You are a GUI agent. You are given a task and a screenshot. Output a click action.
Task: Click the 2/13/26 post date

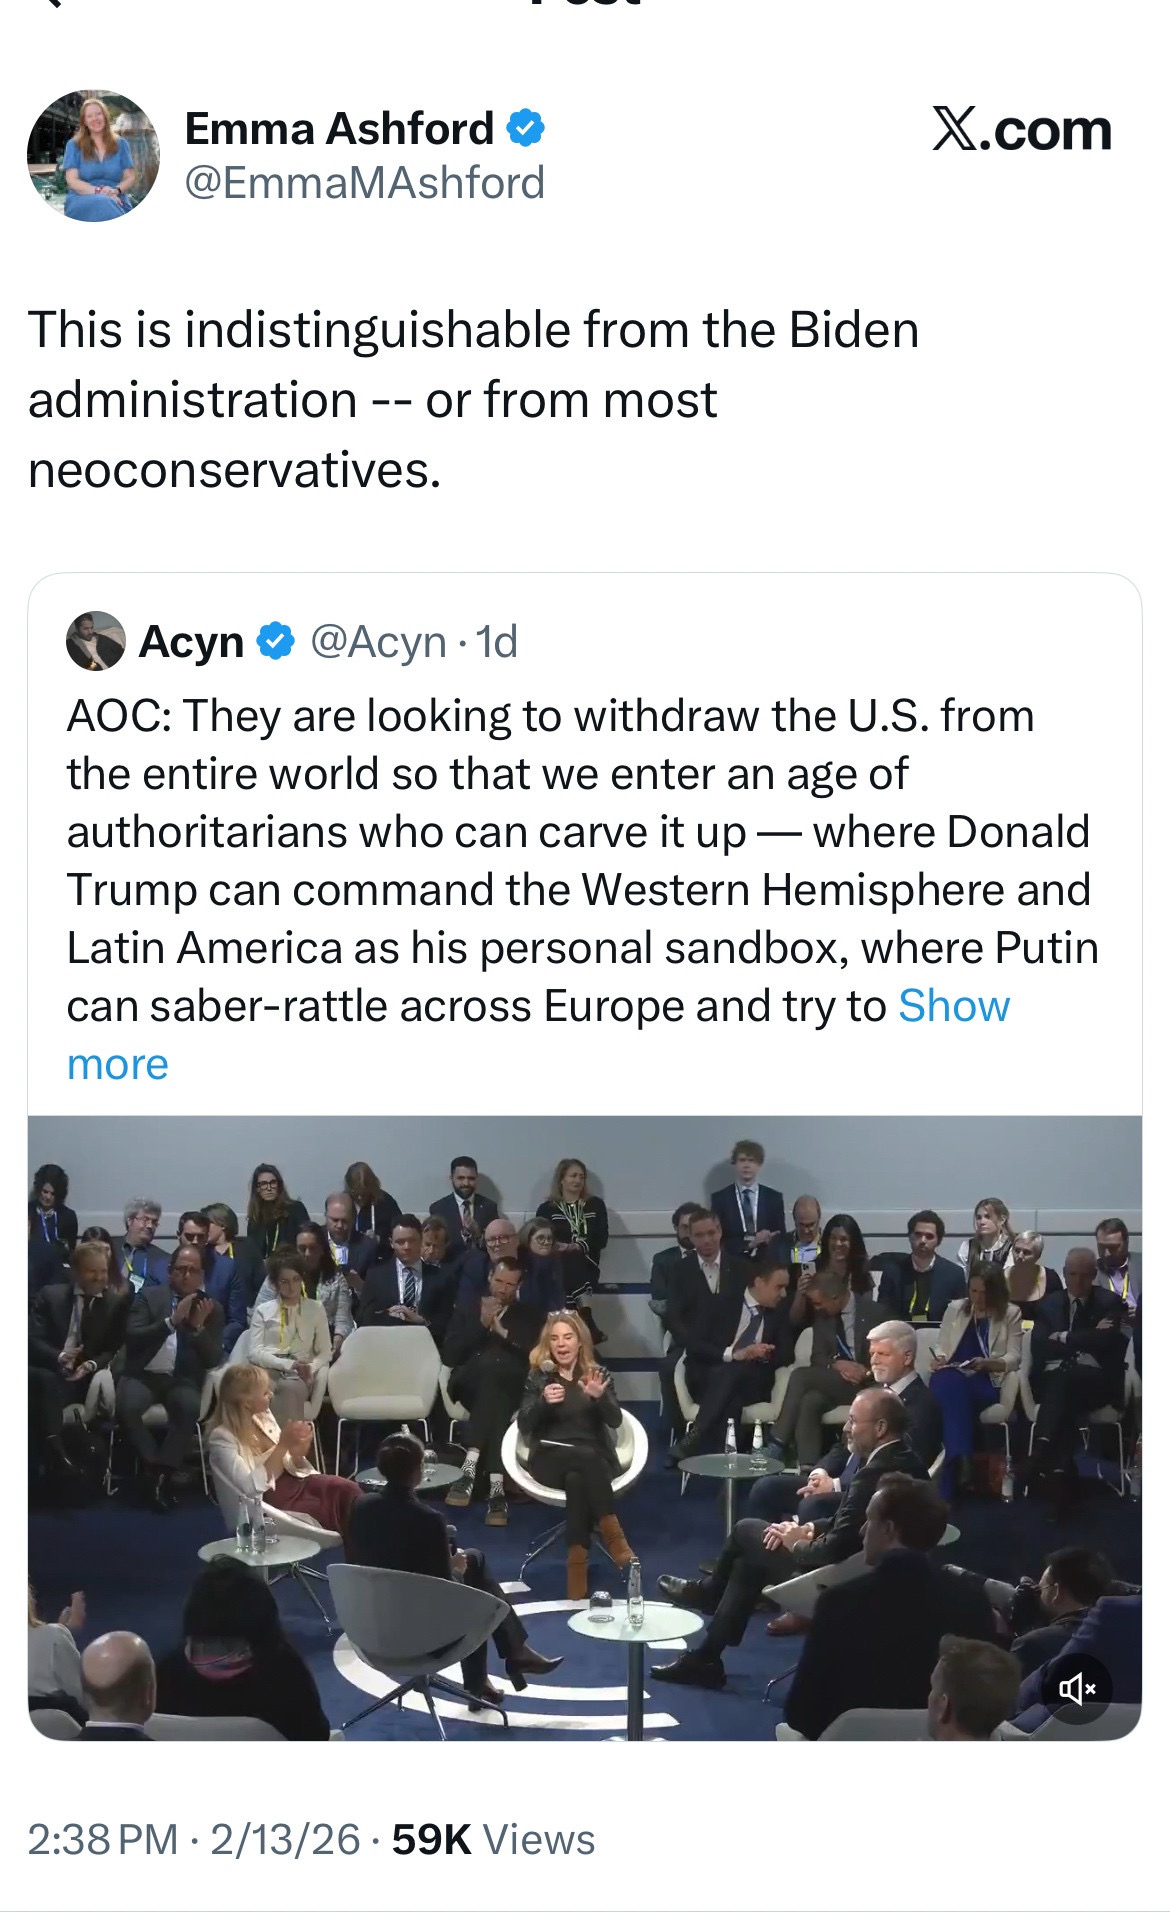[285, 1840]
